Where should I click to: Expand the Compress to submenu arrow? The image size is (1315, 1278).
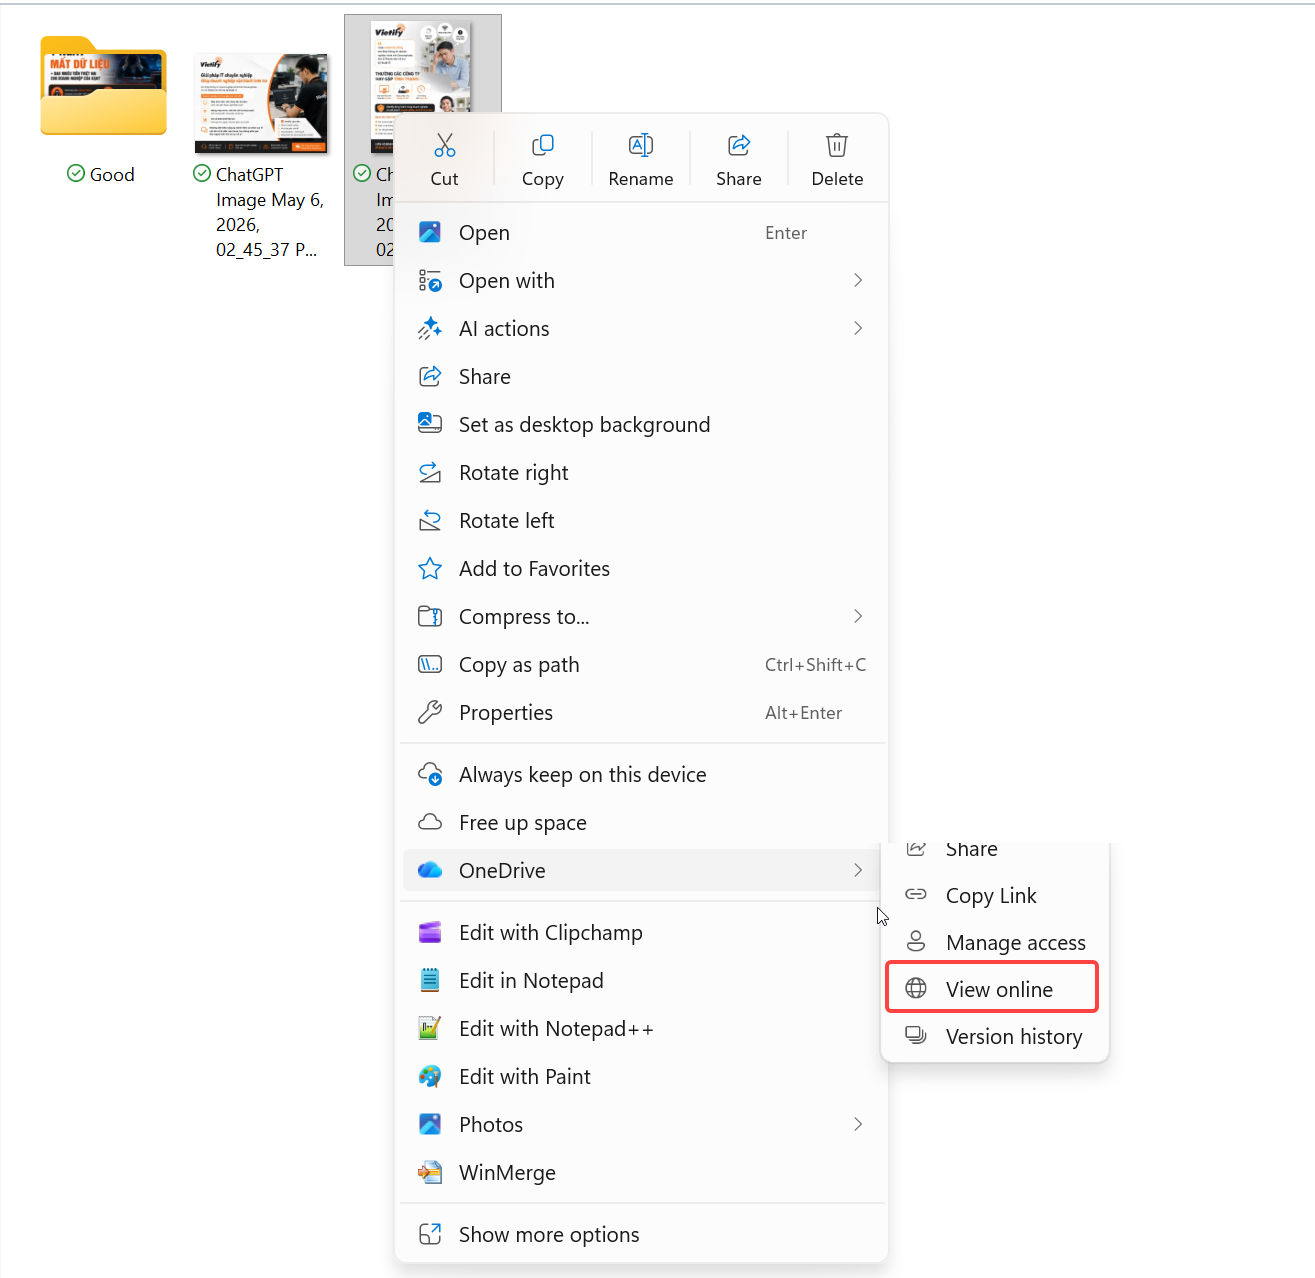coord(858,616)
